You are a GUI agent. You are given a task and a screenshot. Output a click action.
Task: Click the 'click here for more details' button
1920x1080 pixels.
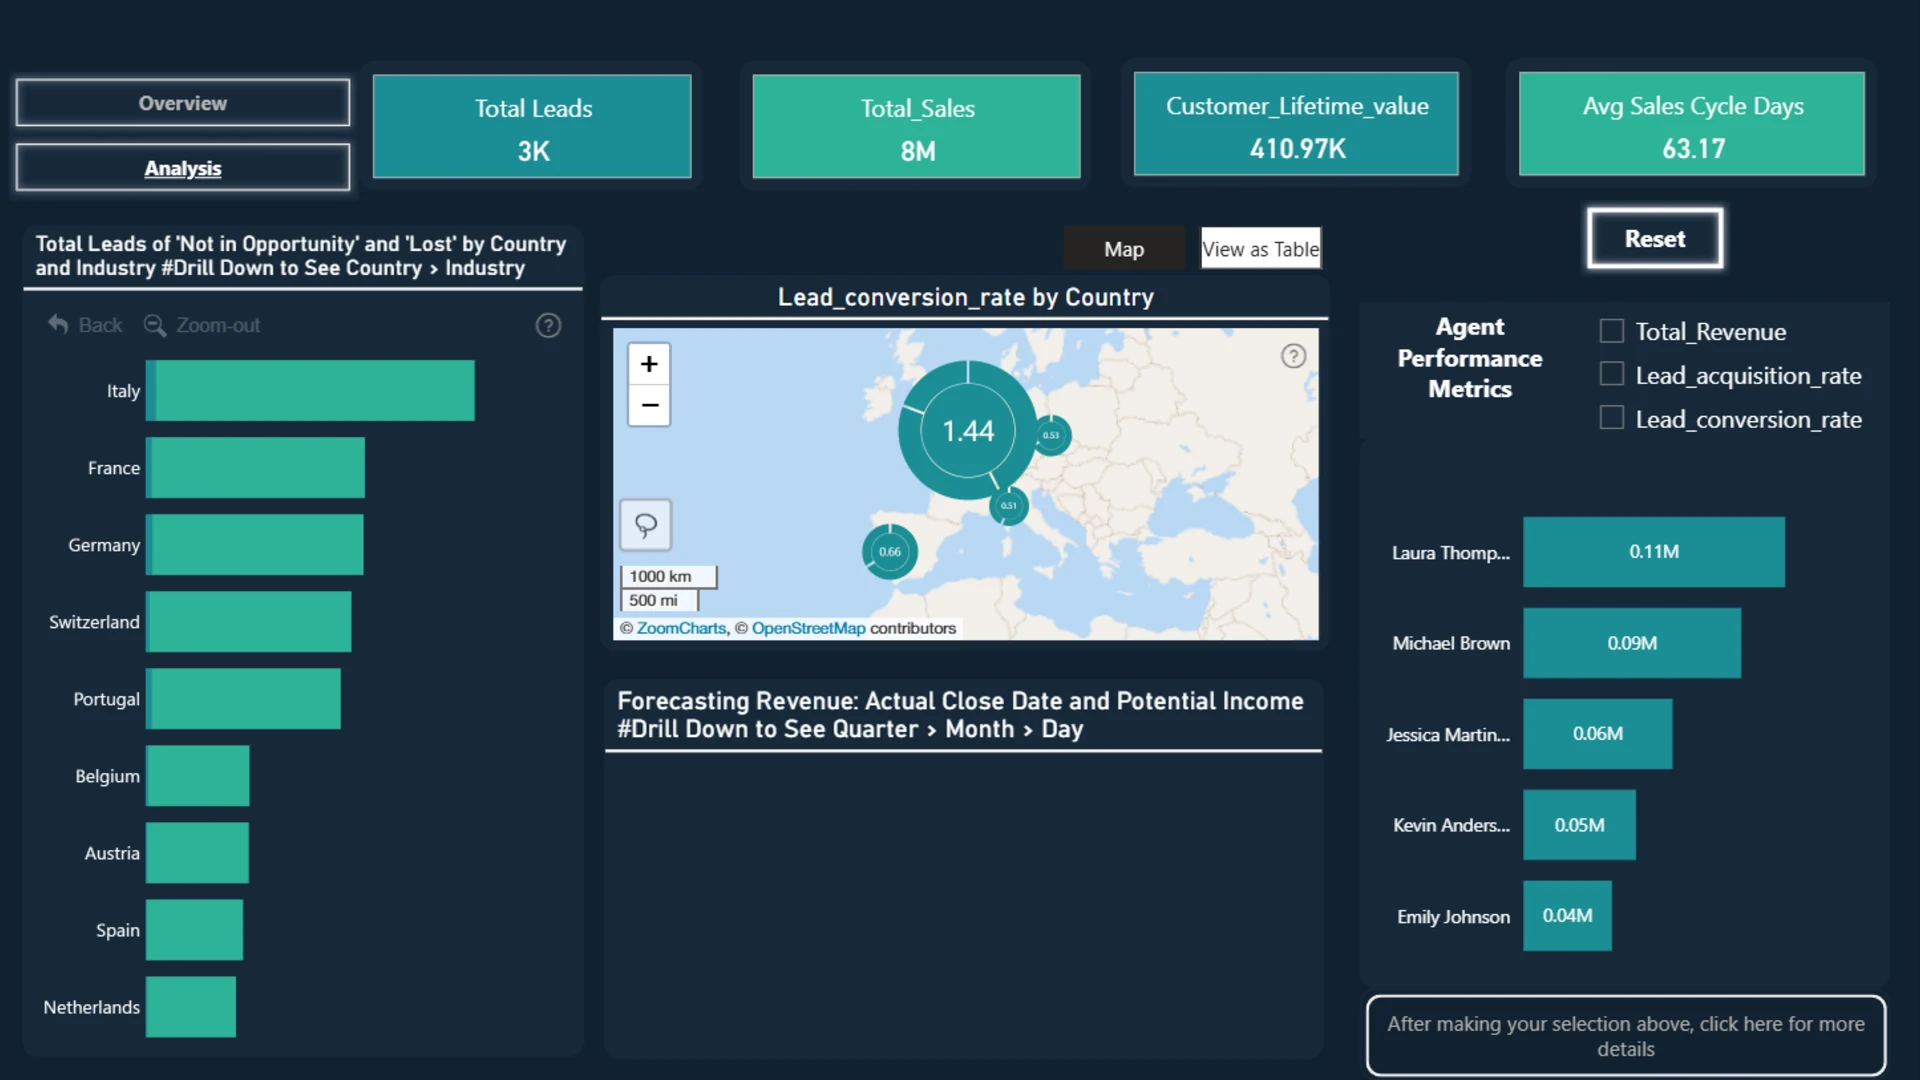[1626, 1036]
